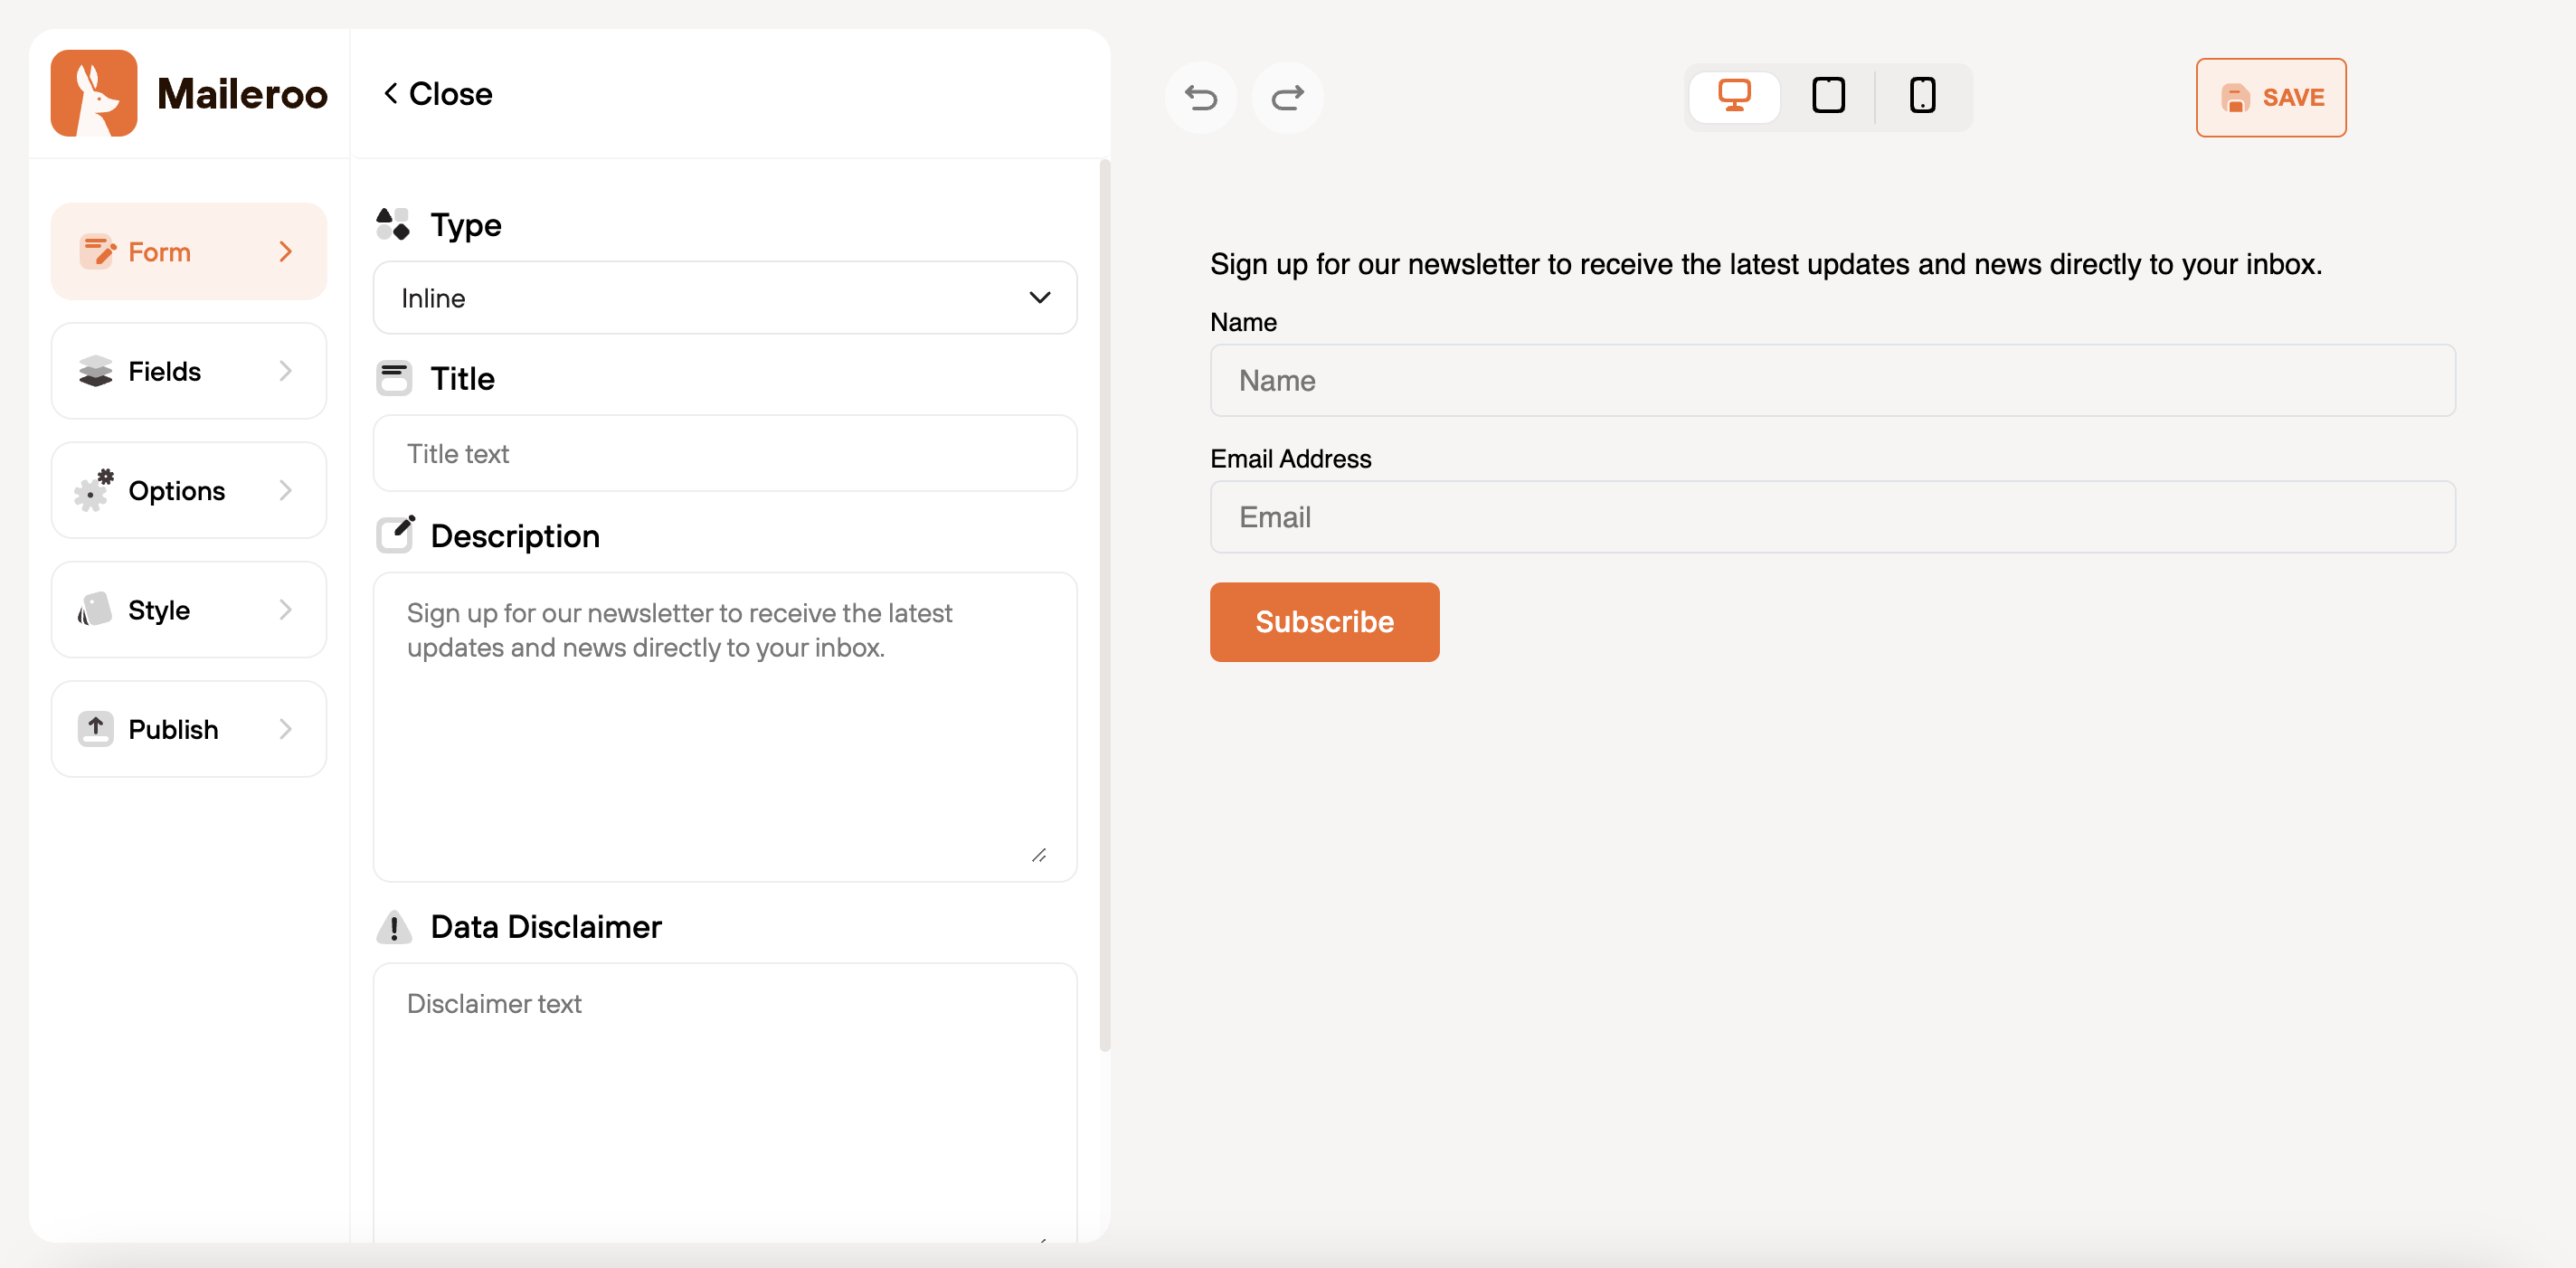This screenshot has width=2576, height=1268.
Task: Click the Maileroo kangaroo logo
Action: pyautogui.click(x=94, y=93)
